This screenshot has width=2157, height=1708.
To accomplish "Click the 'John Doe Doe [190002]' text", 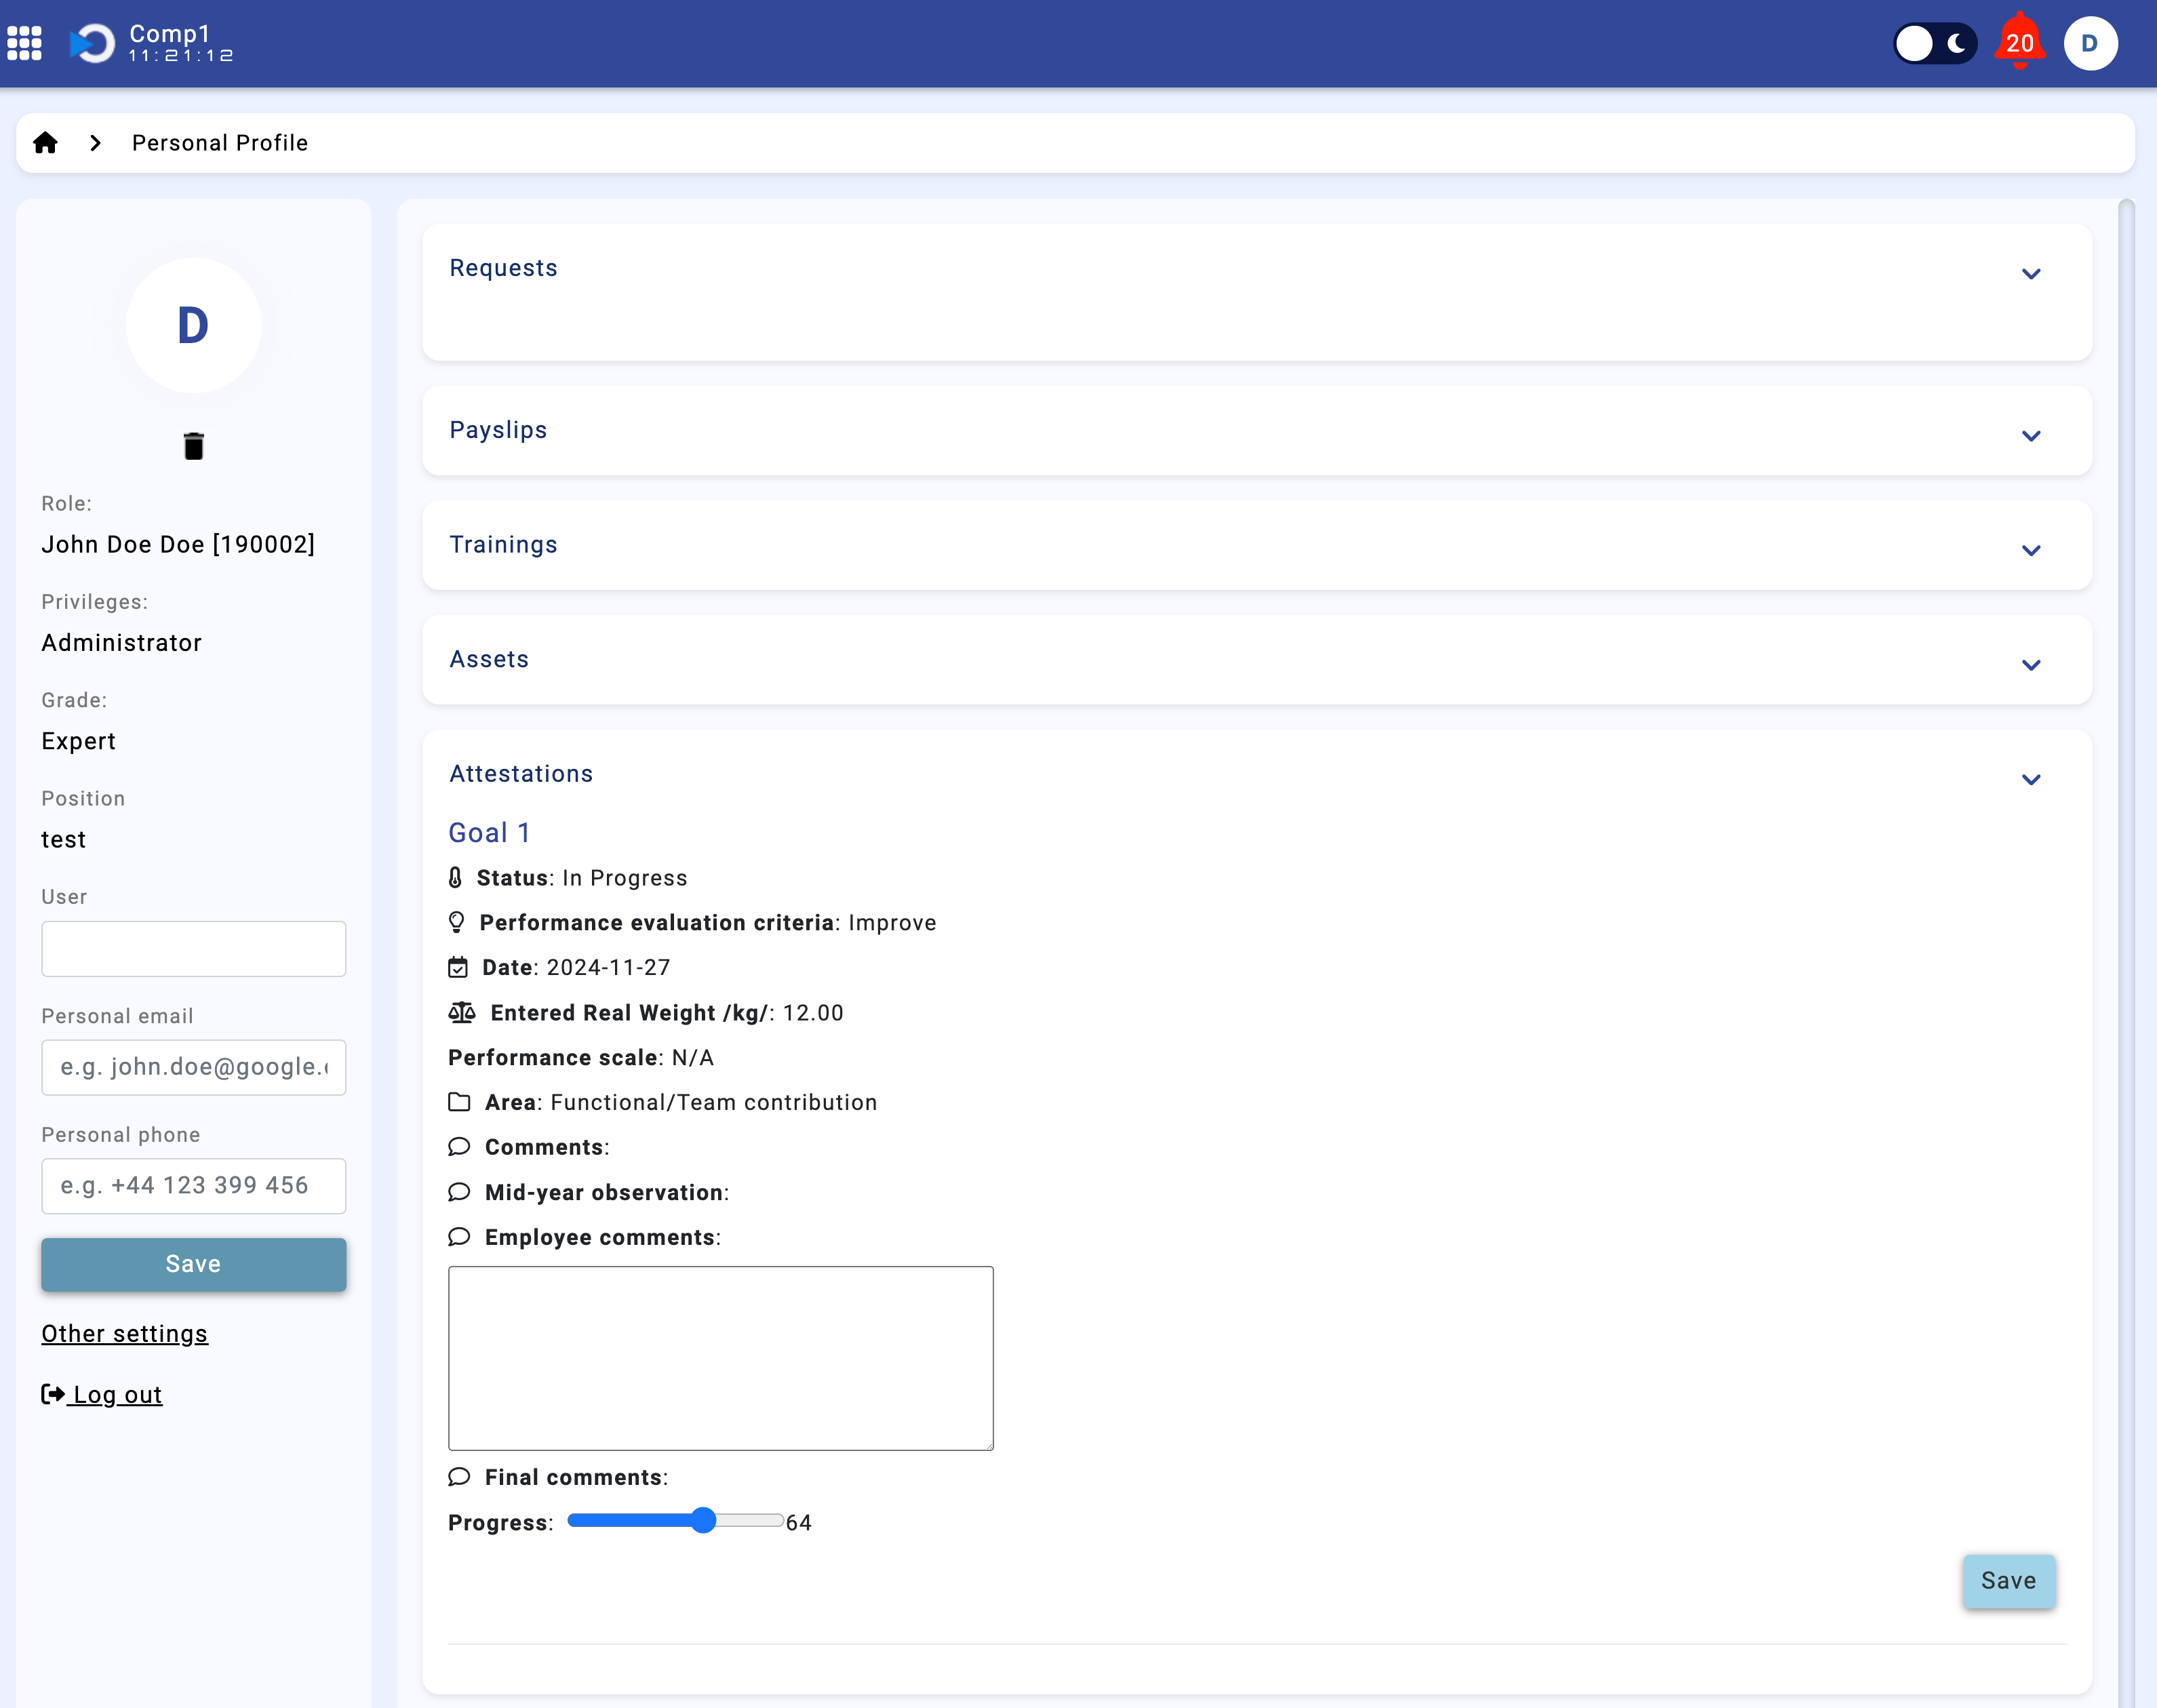I will tap(178, 544).
